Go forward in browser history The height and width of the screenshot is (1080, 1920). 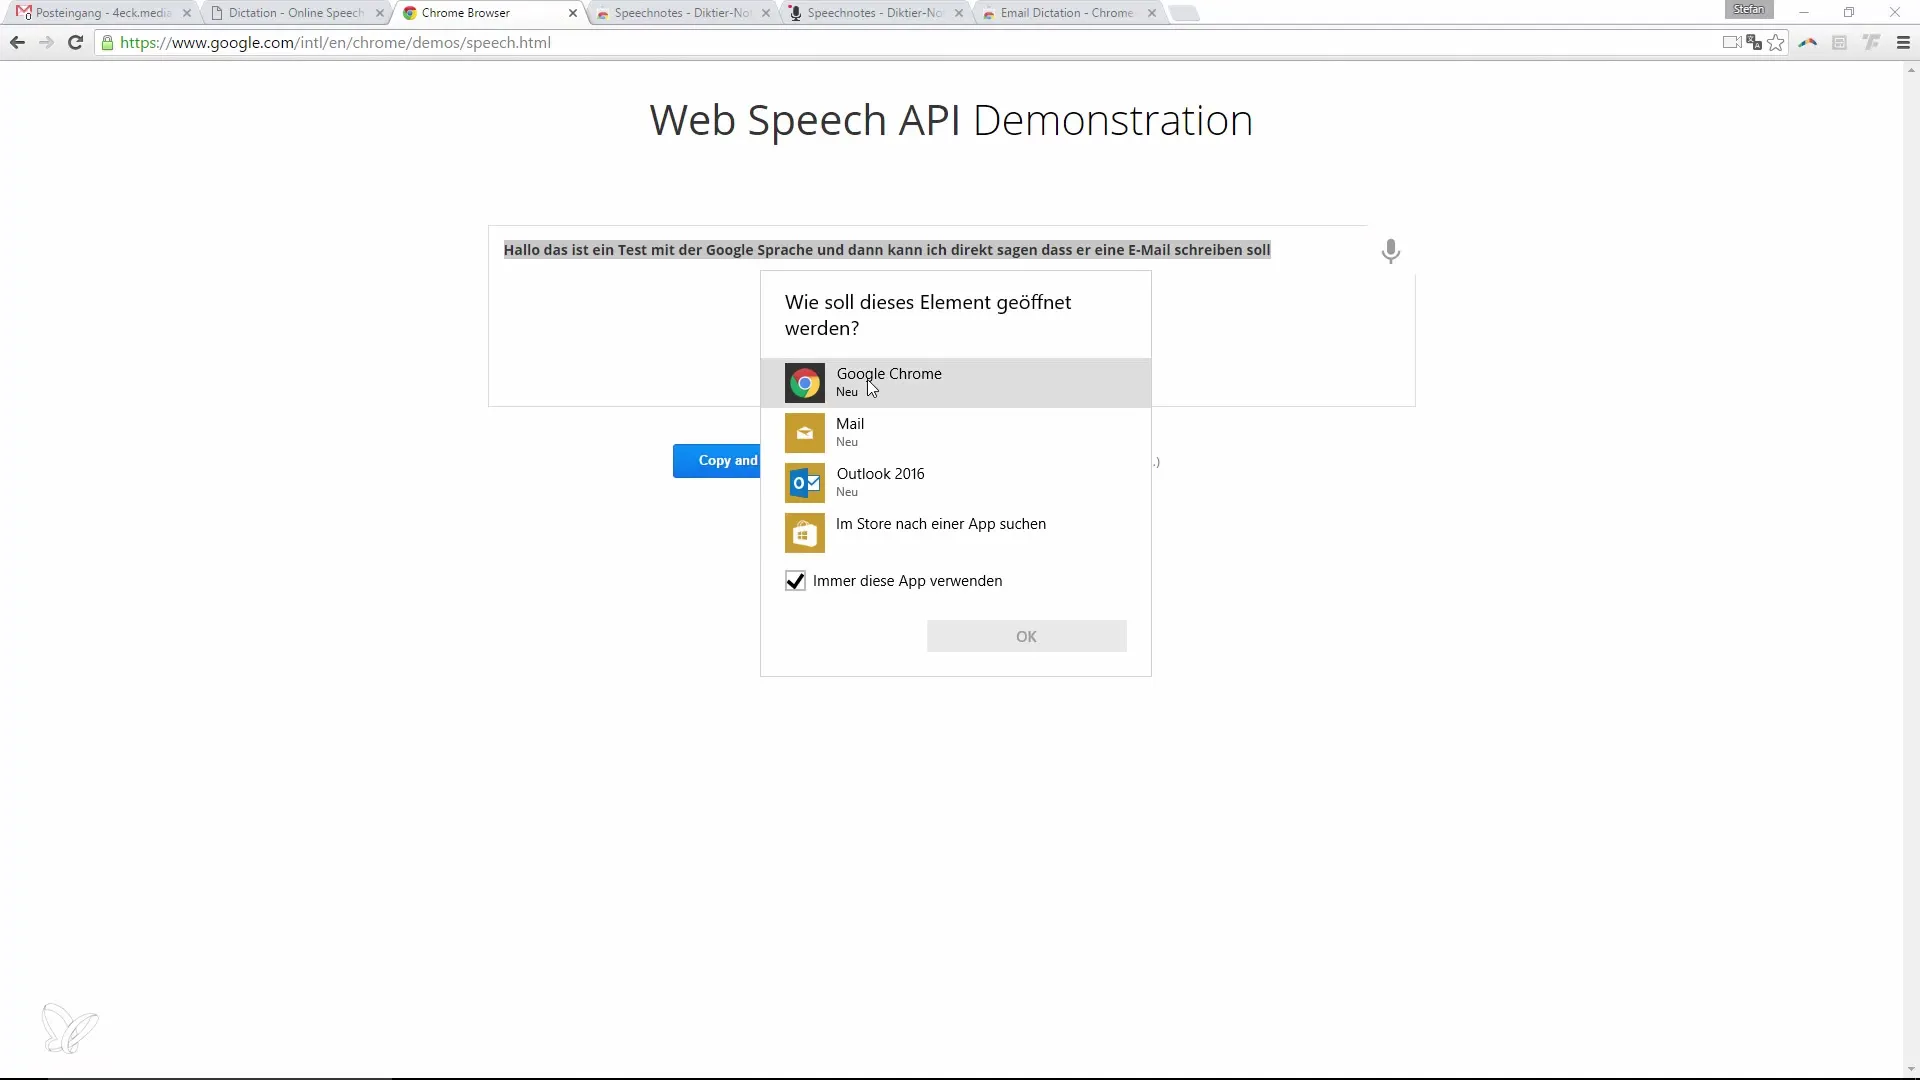pyautogui.click(x=46, y=43)
